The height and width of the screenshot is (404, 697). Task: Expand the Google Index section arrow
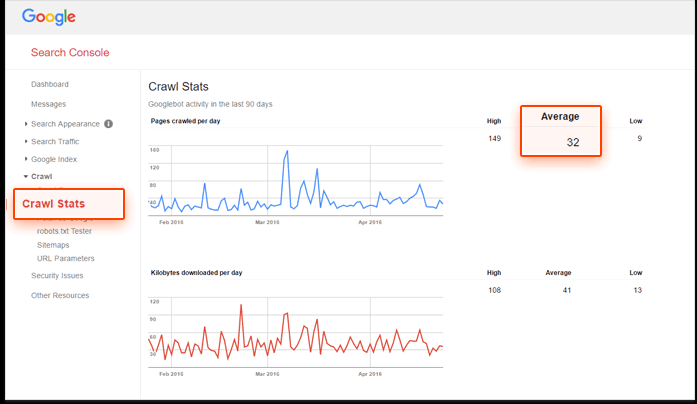(26, 159)
